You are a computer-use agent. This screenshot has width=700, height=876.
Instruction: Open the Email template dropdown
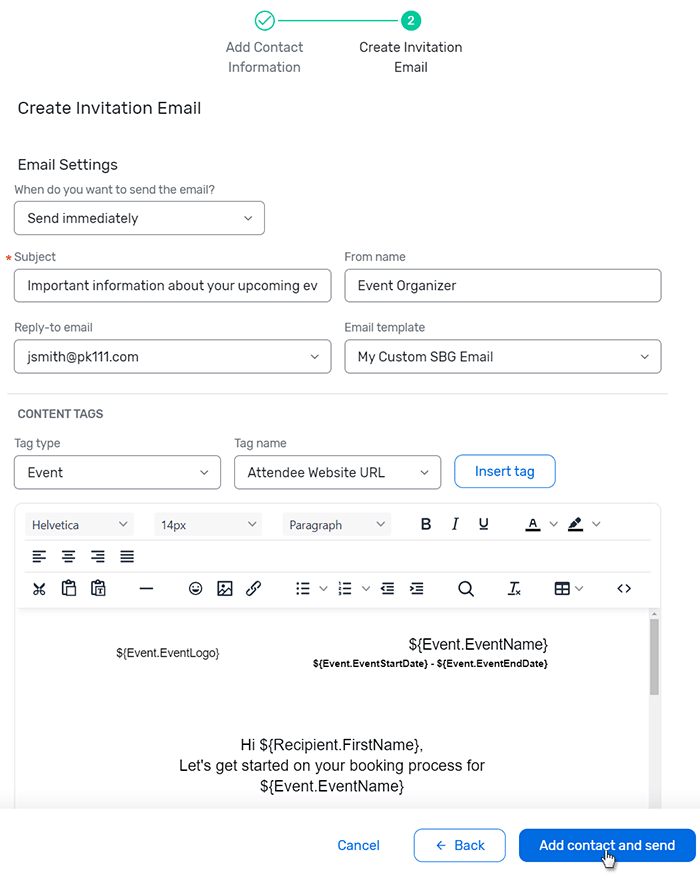point(502,356)
